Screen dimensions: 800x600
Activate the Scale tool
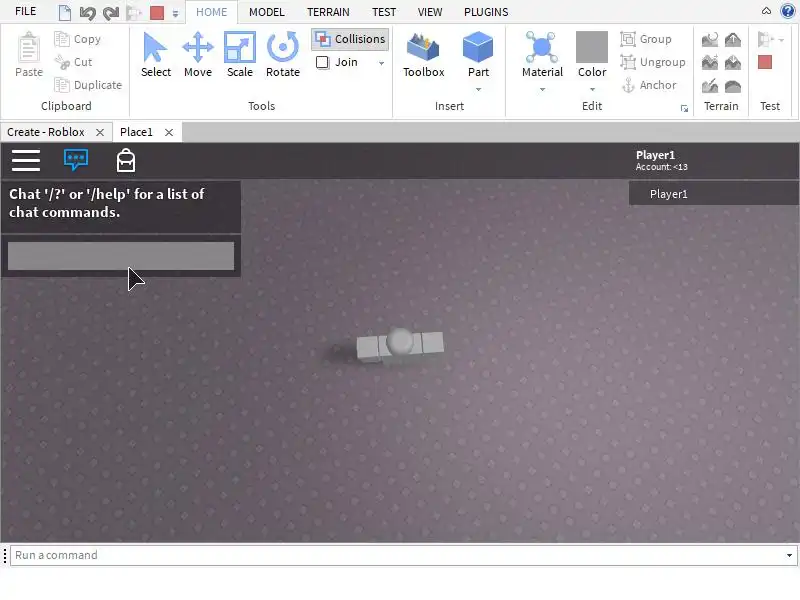click(x=239, y=55)
